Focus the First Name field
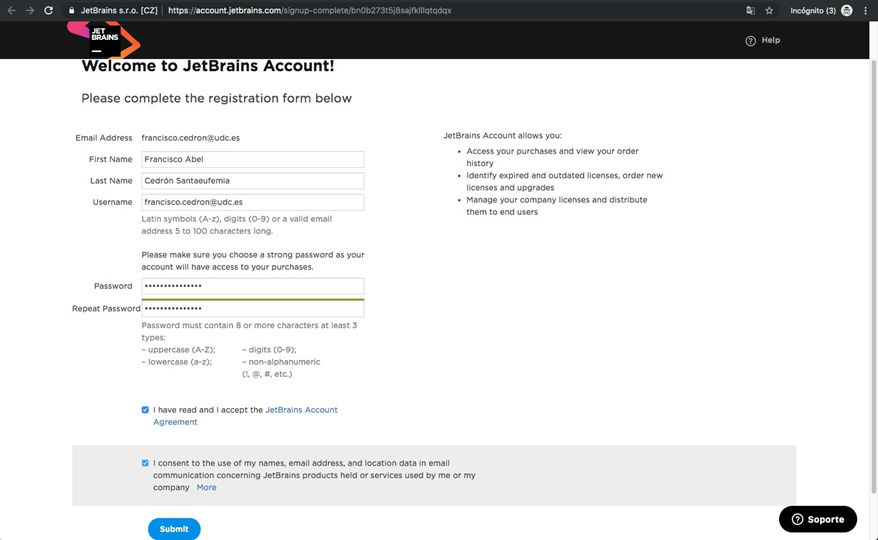 click(253, 159)
